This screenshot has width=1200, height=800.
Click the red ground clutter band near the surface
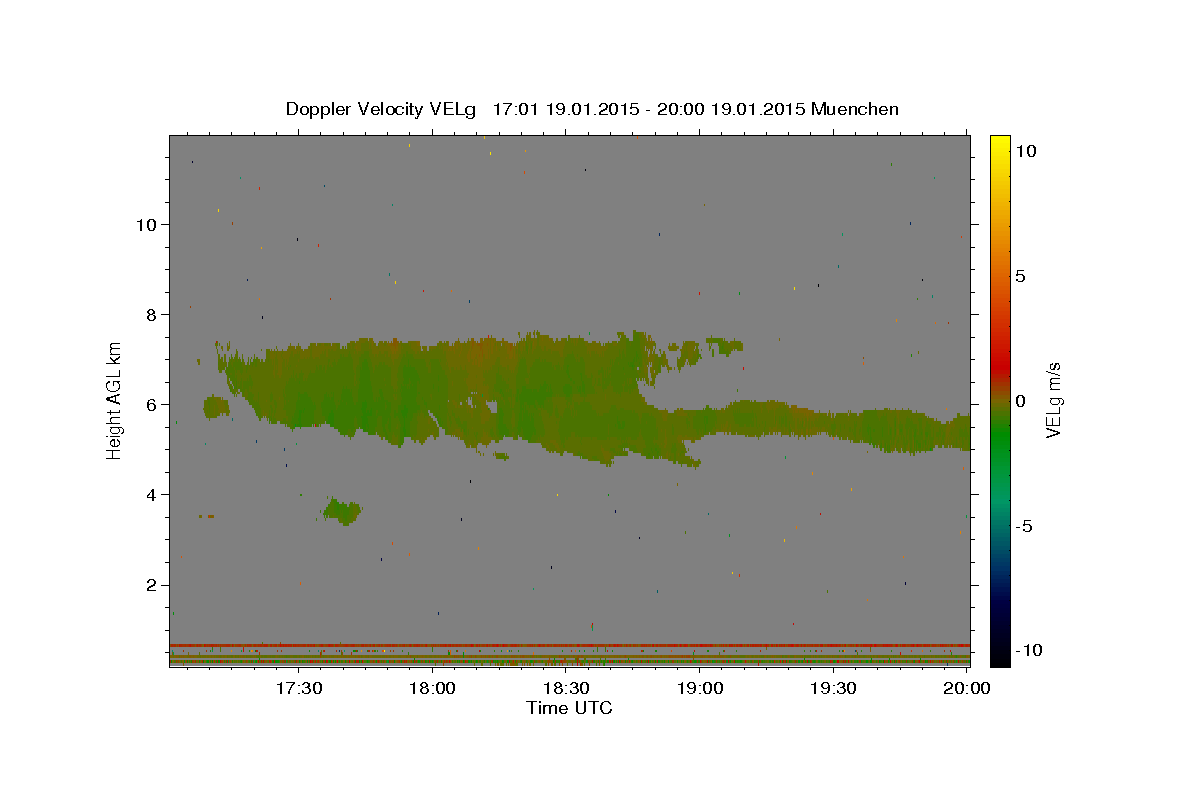click(569, 645)
